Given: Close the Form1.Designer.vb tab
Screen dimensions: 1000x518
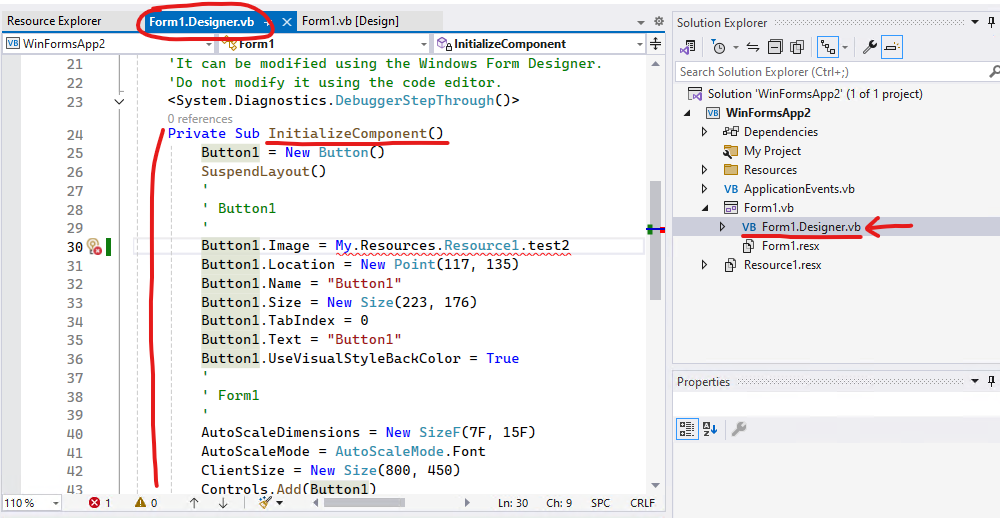Looking at the screenshot, I should point(287,22).
